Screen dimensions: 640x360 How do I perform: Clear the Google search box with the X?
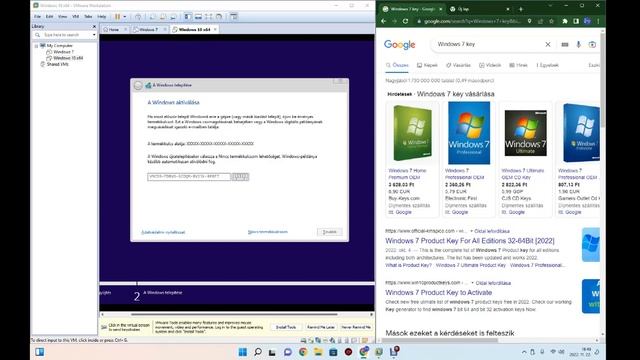548,44
